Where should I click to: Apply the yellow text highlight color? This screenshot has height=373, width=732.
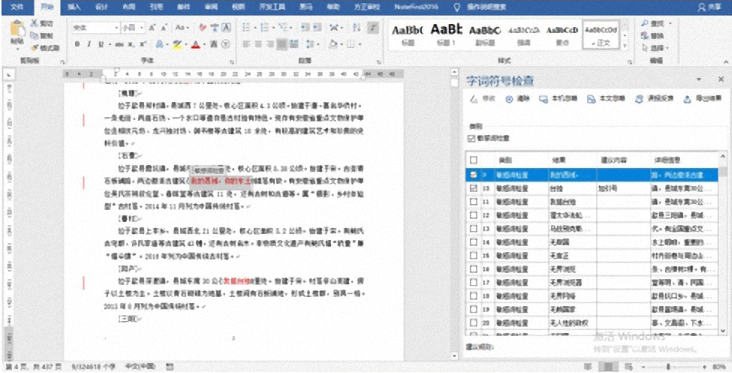click(x=177, y=44)
